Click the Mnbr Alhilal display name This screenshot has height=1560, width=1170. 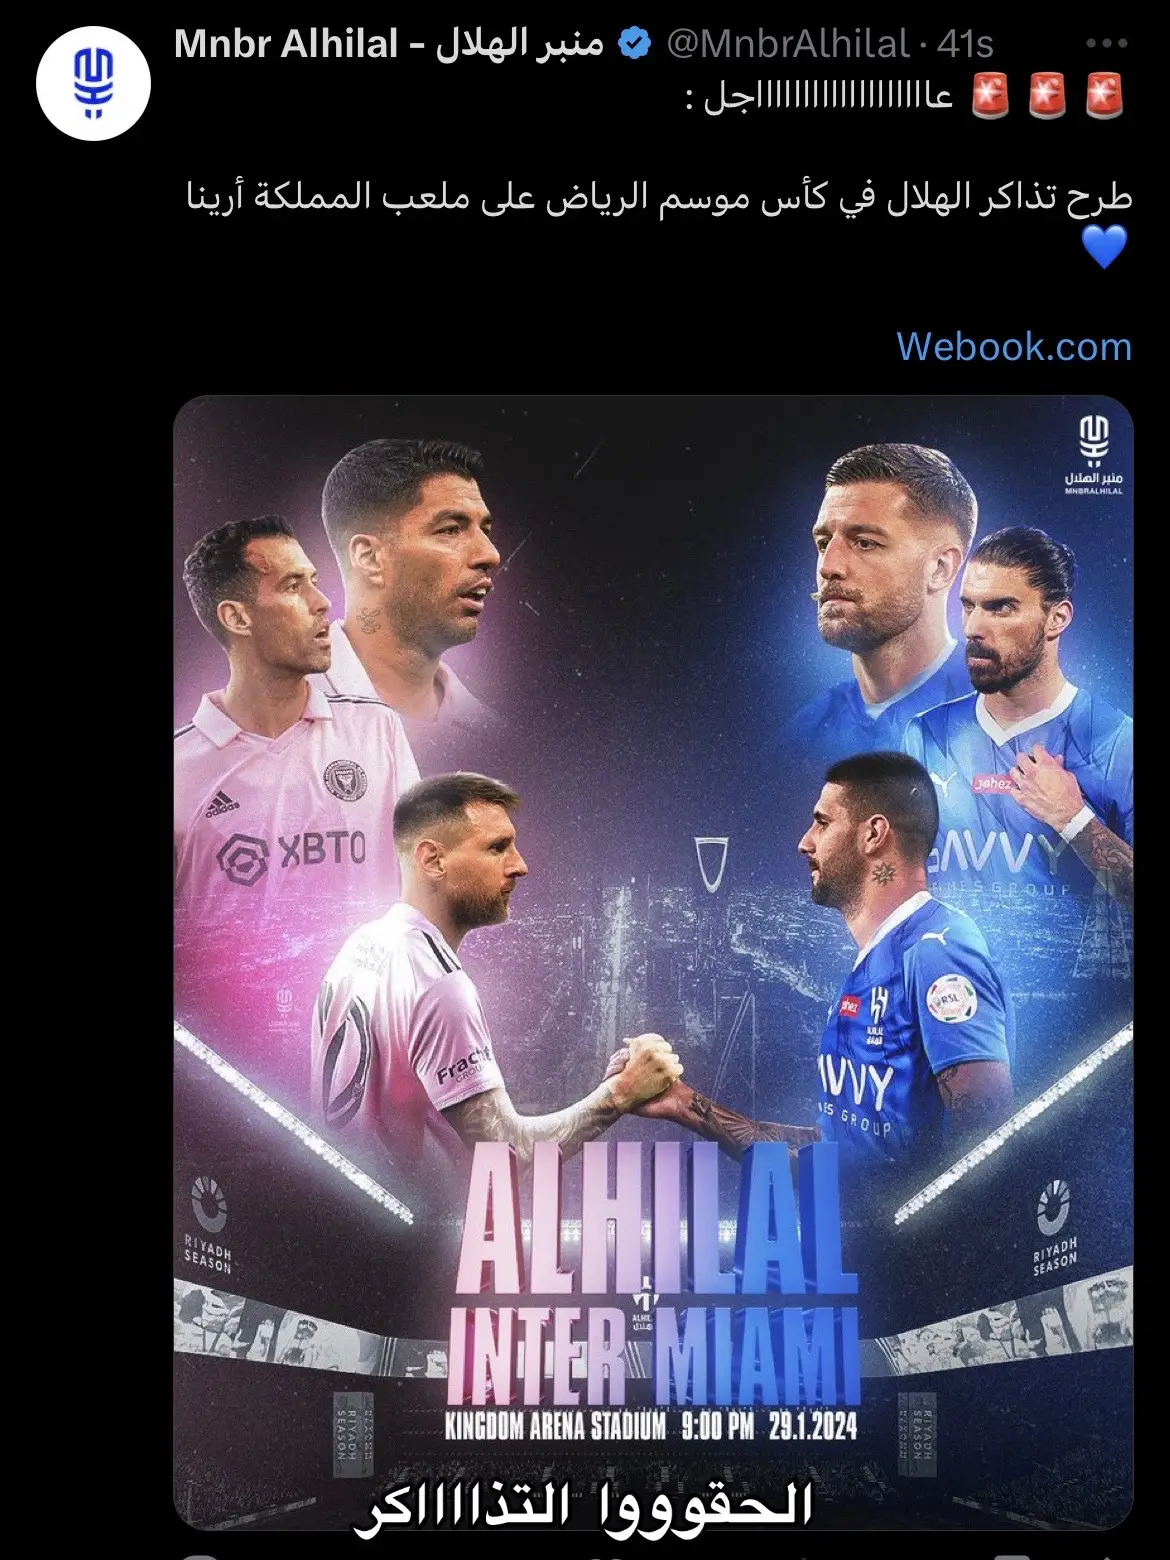pos(389,45)
